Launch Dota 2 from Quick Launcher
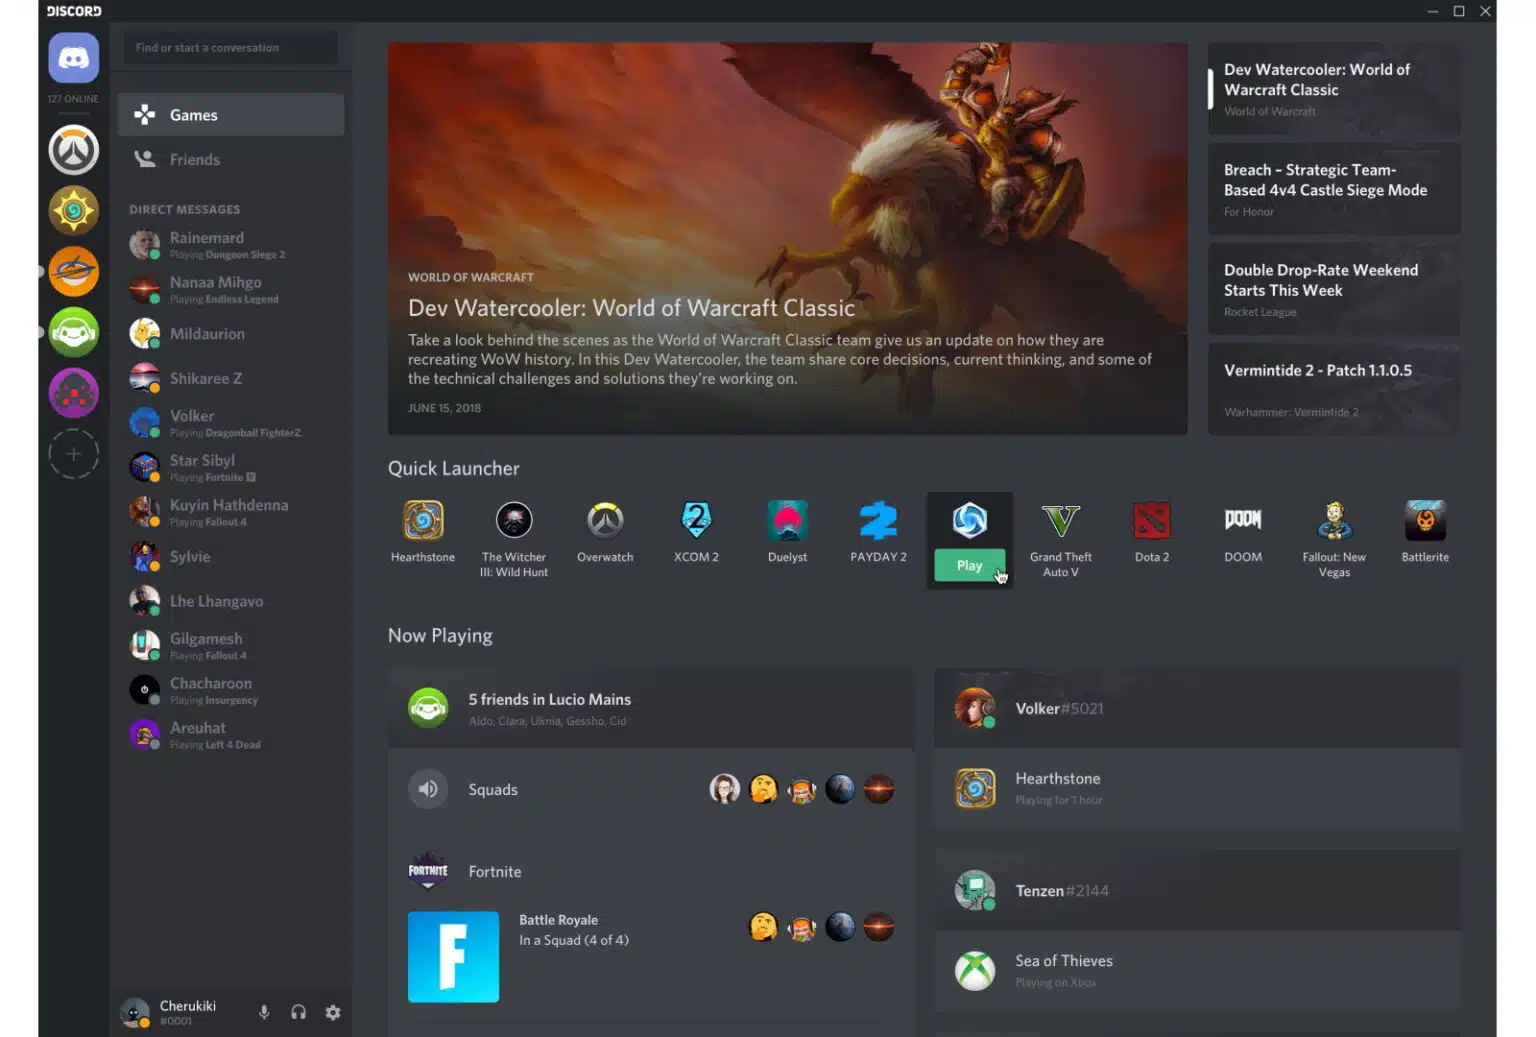Screen dimensions: 1536x1037 [x=1151, y=521]
